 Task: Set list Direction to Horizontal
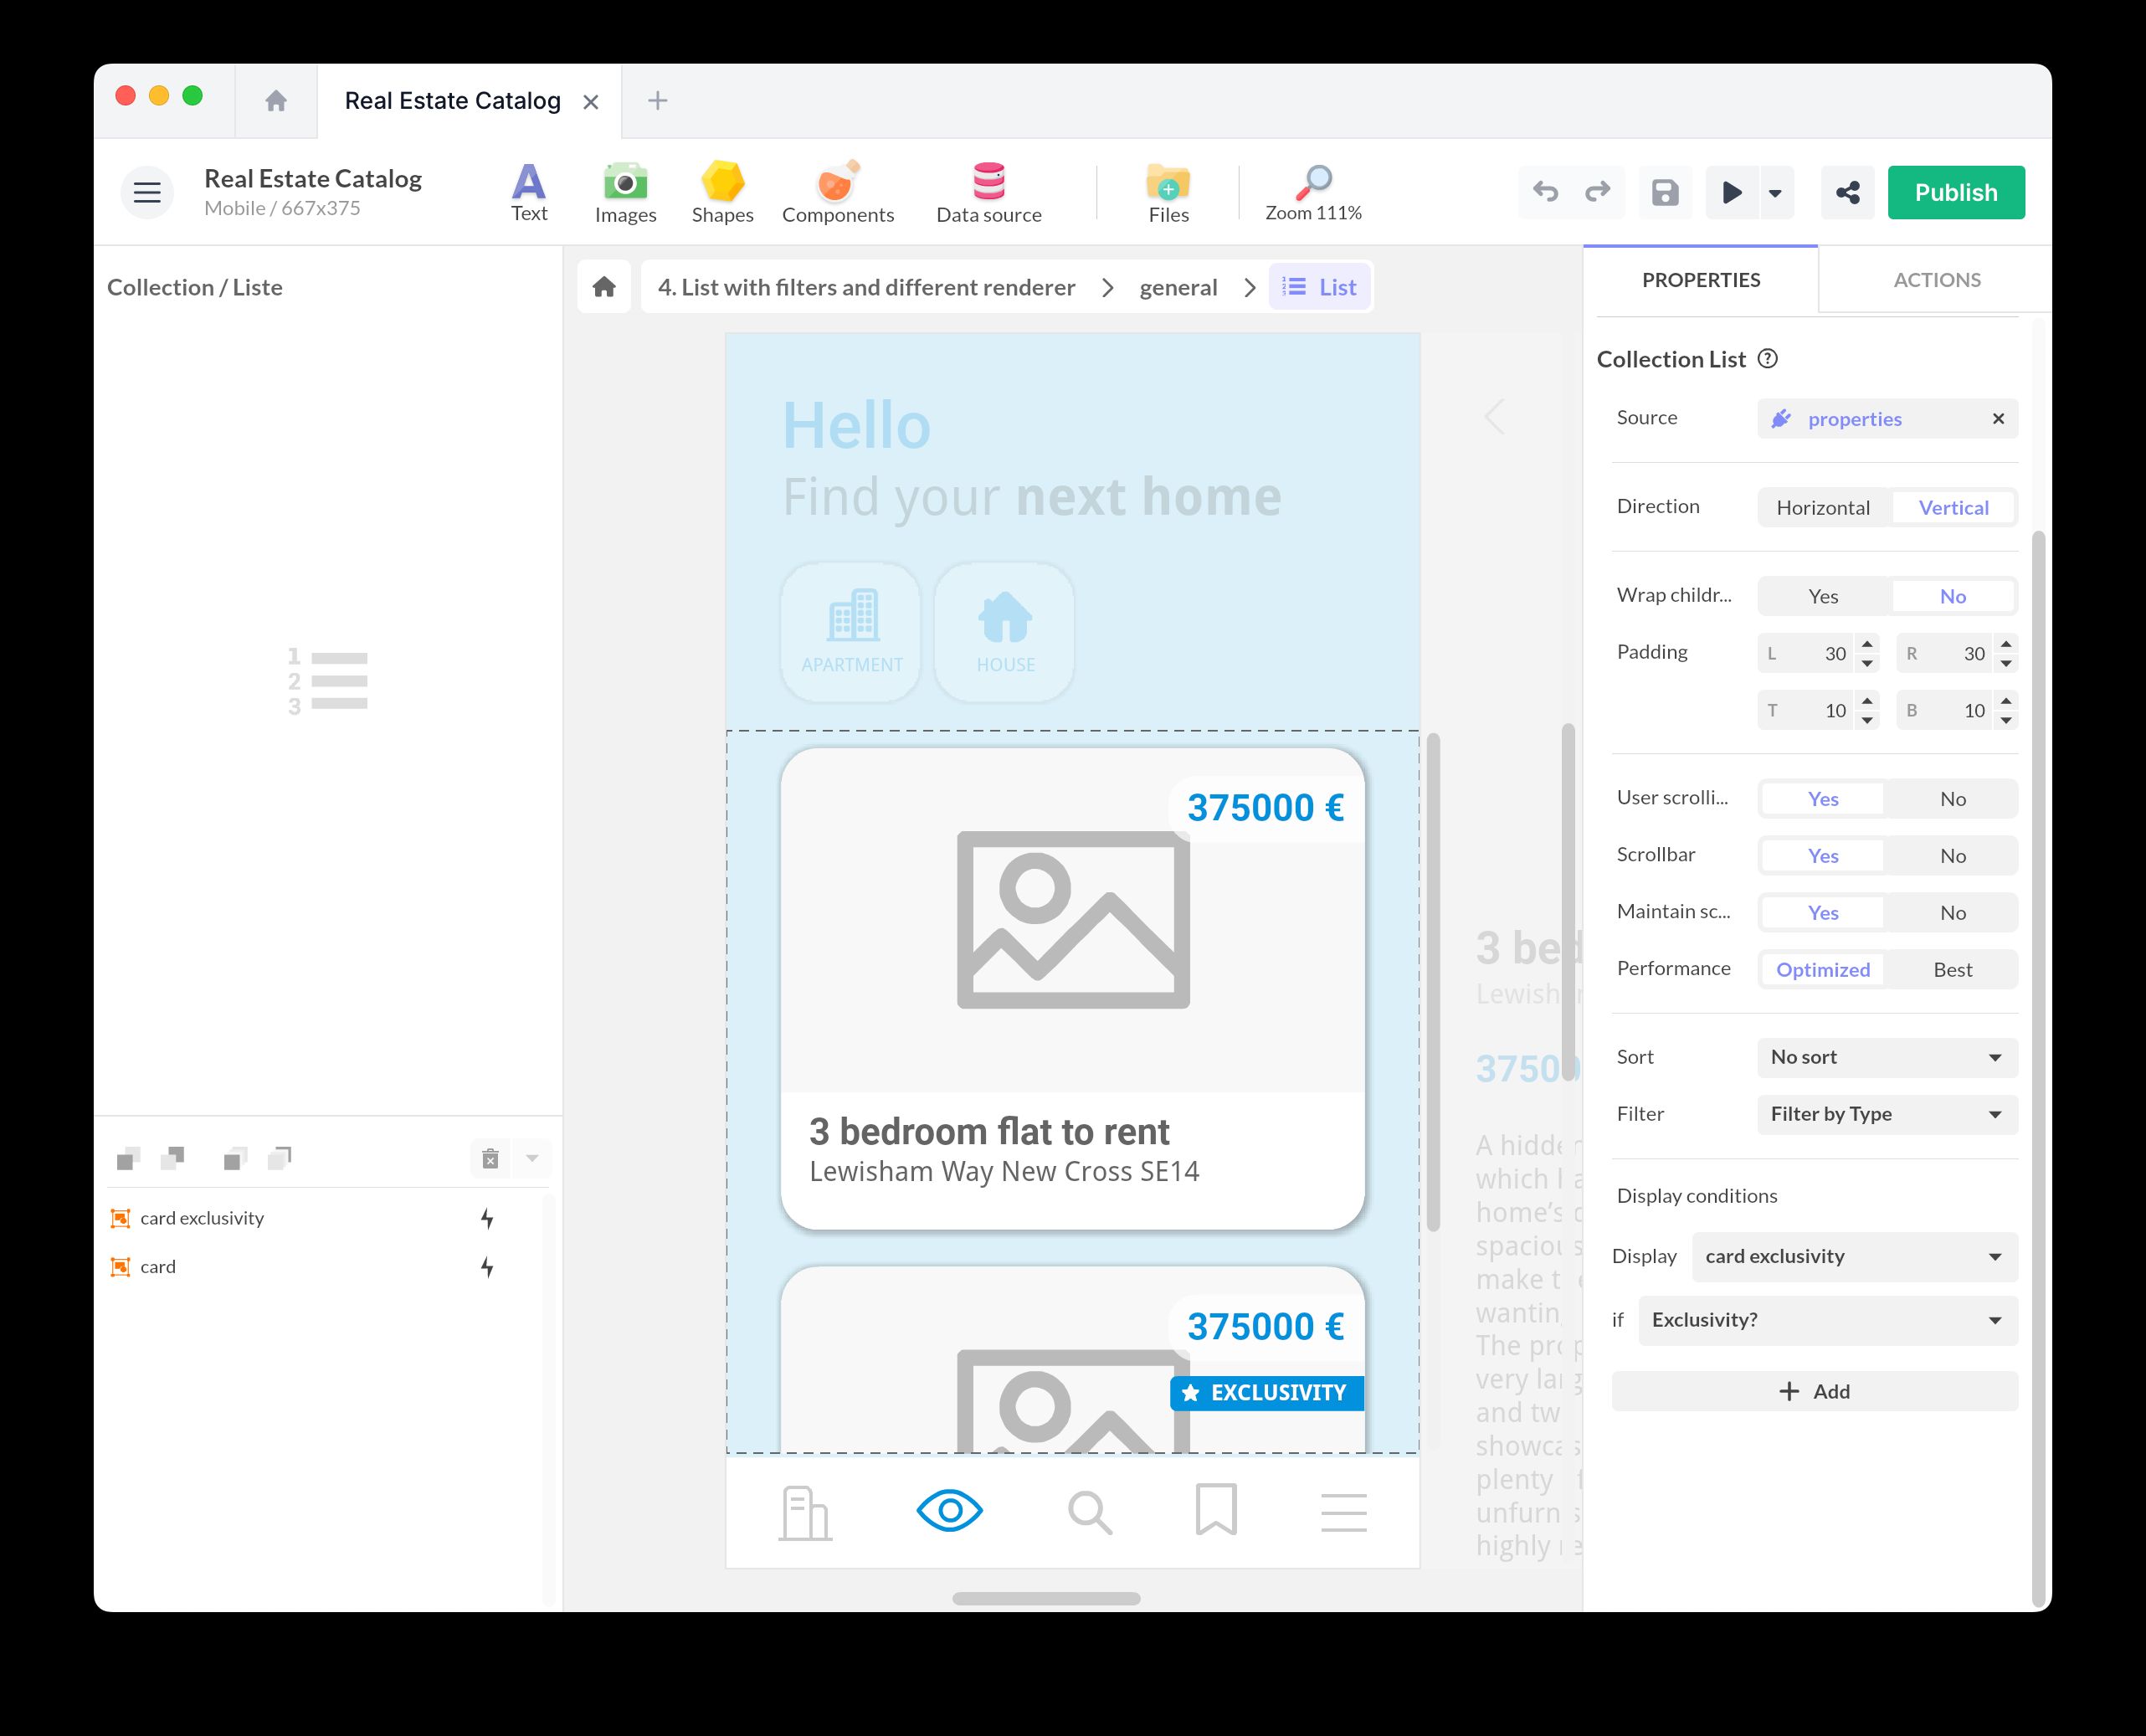click(x=1823, y=507)
